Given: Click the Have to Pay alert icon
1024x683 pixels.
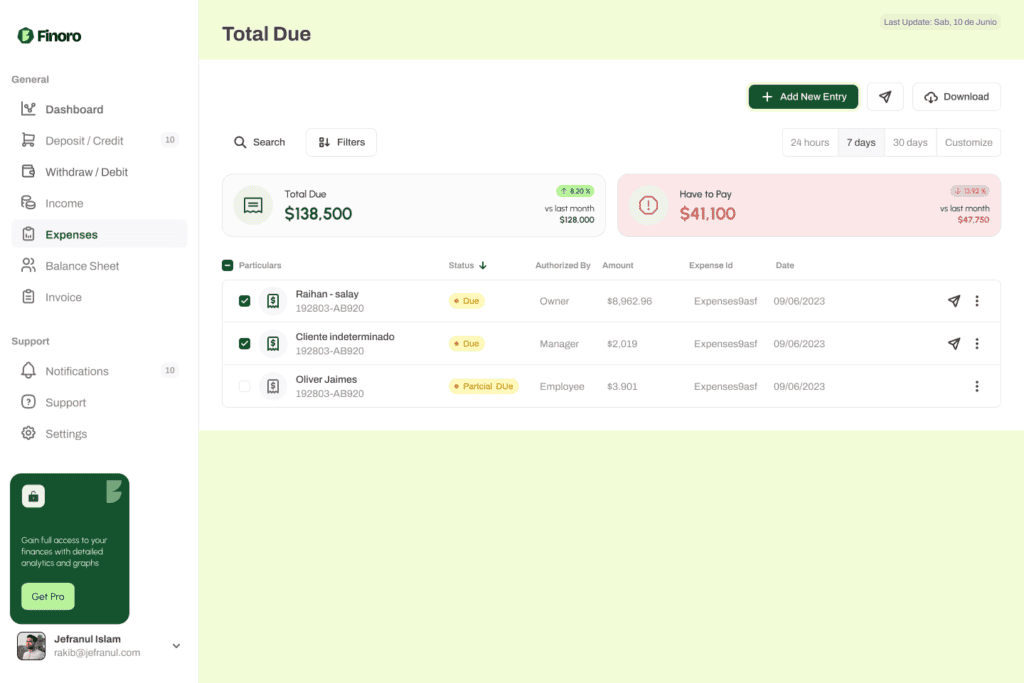Looking at the screenshot, I should pos(649,205).
